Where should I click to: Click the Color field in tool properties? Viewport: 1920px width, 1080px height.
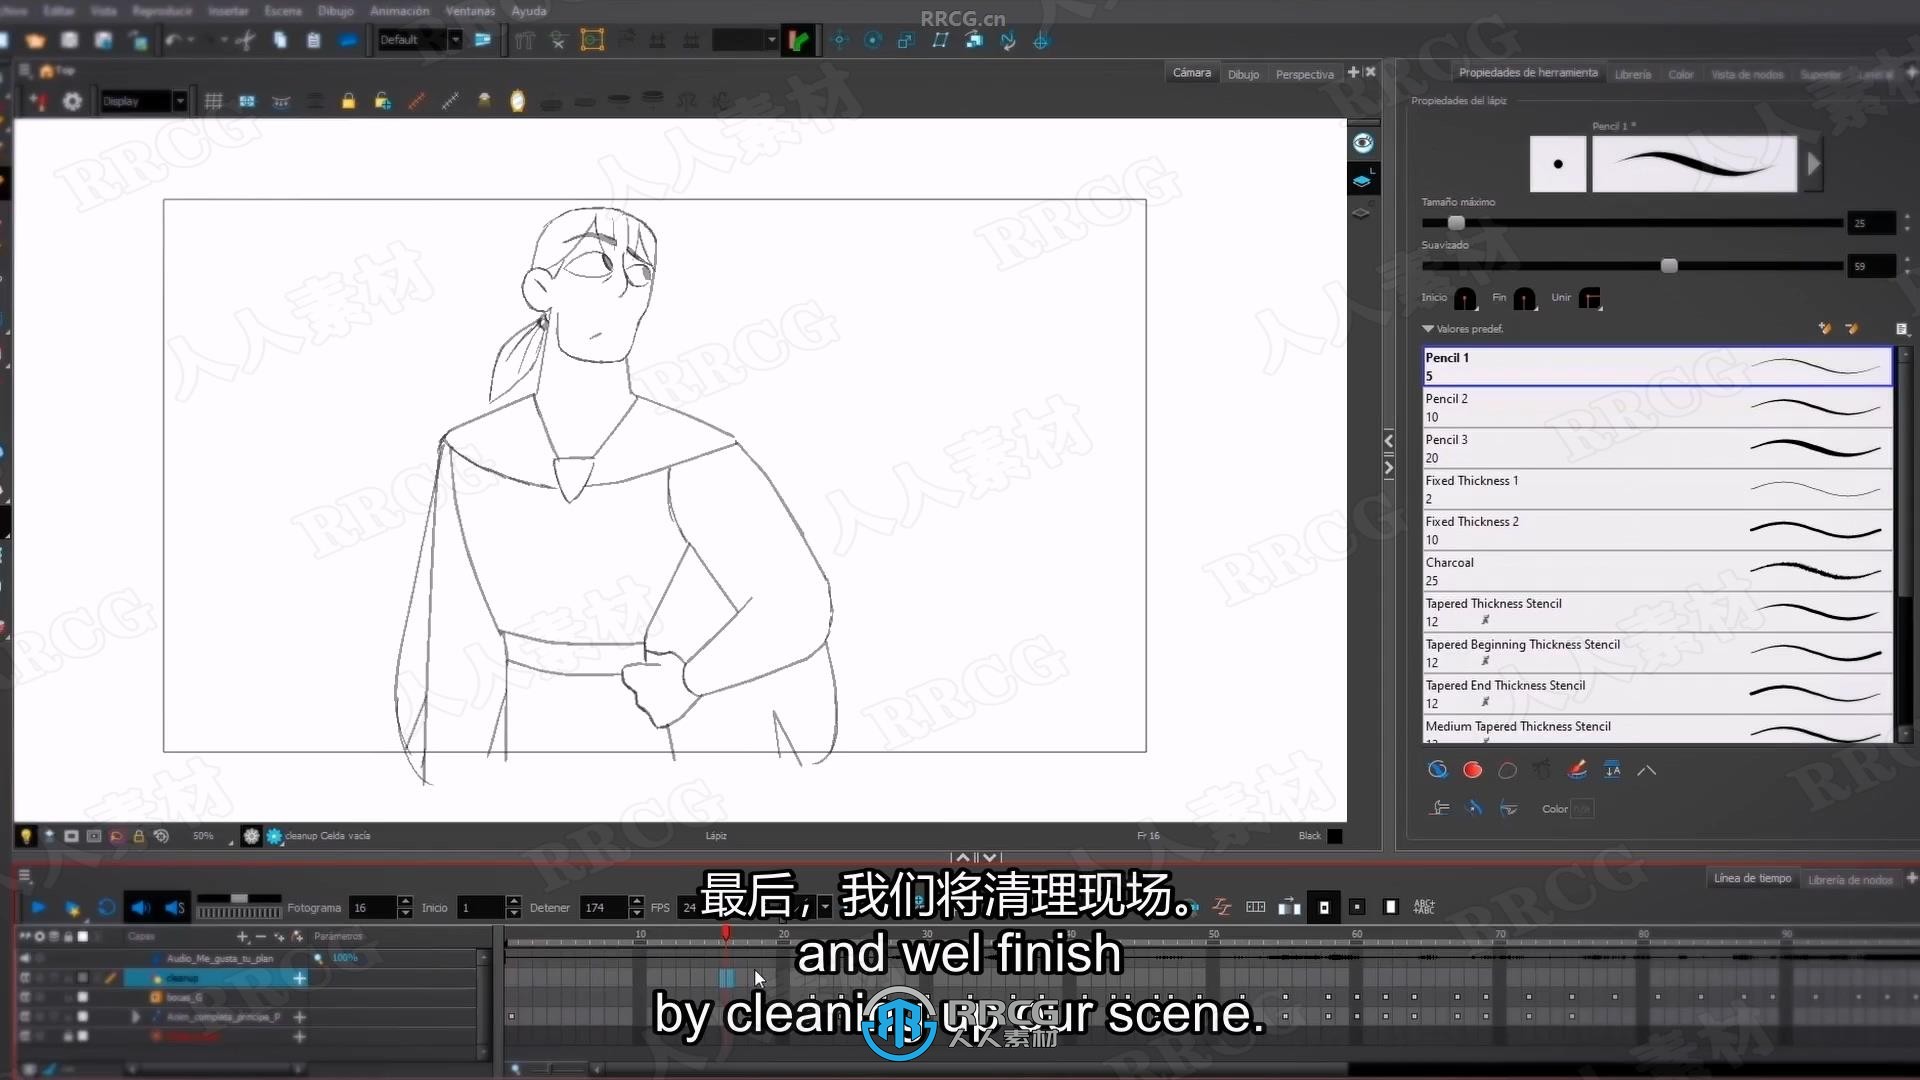[1581, 809]
